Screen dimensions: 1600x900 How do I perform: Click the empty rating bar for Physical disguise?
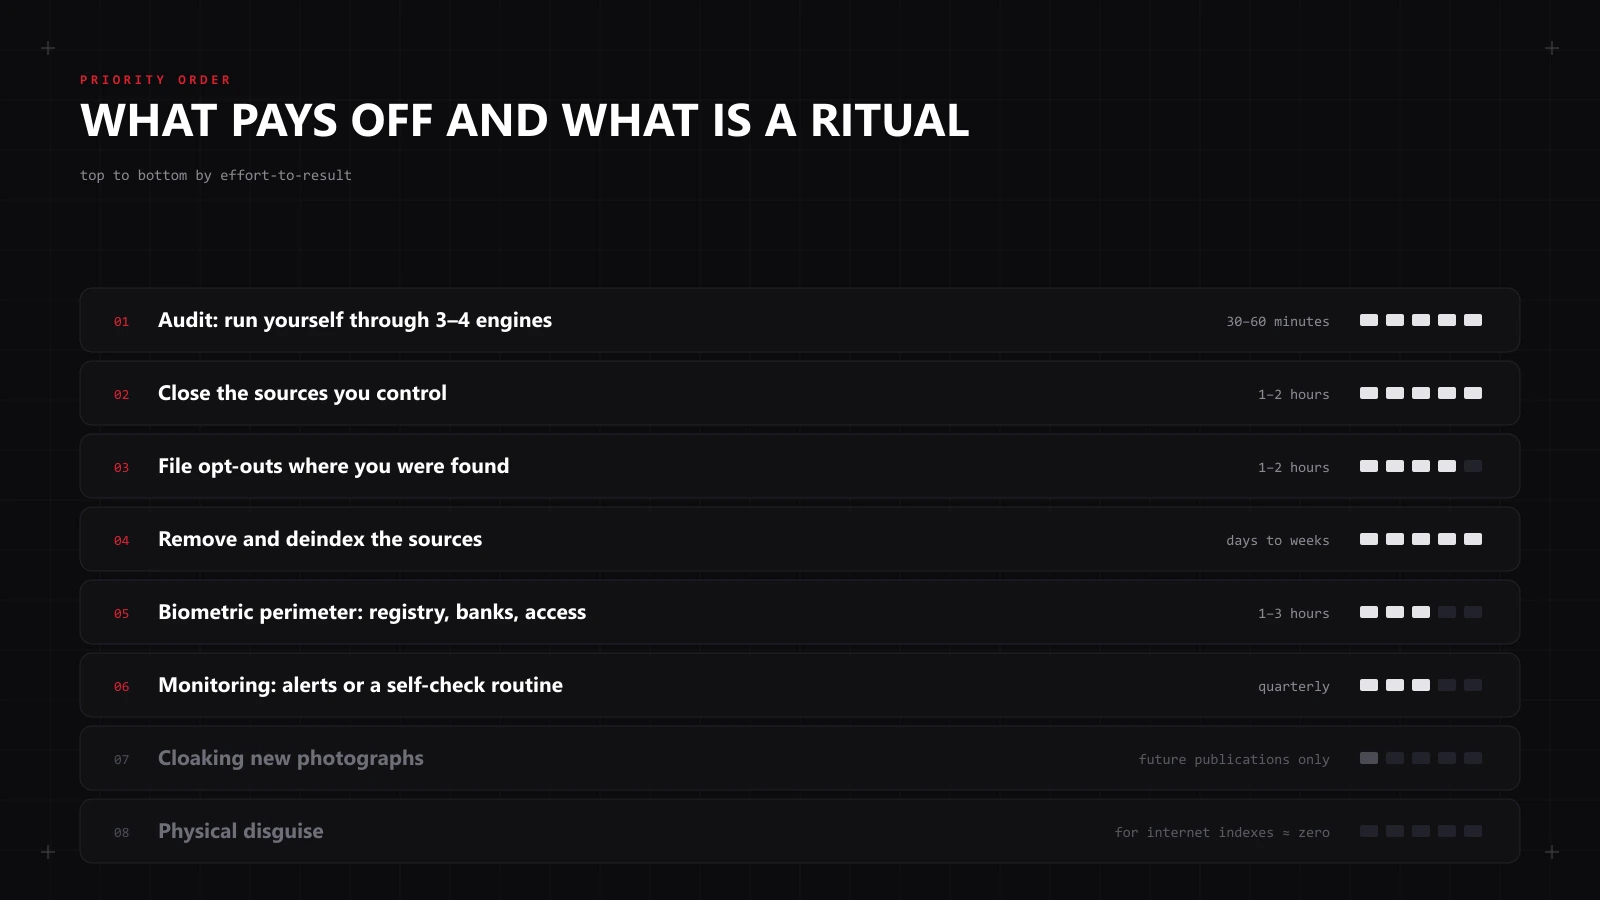pos(1421,831)
